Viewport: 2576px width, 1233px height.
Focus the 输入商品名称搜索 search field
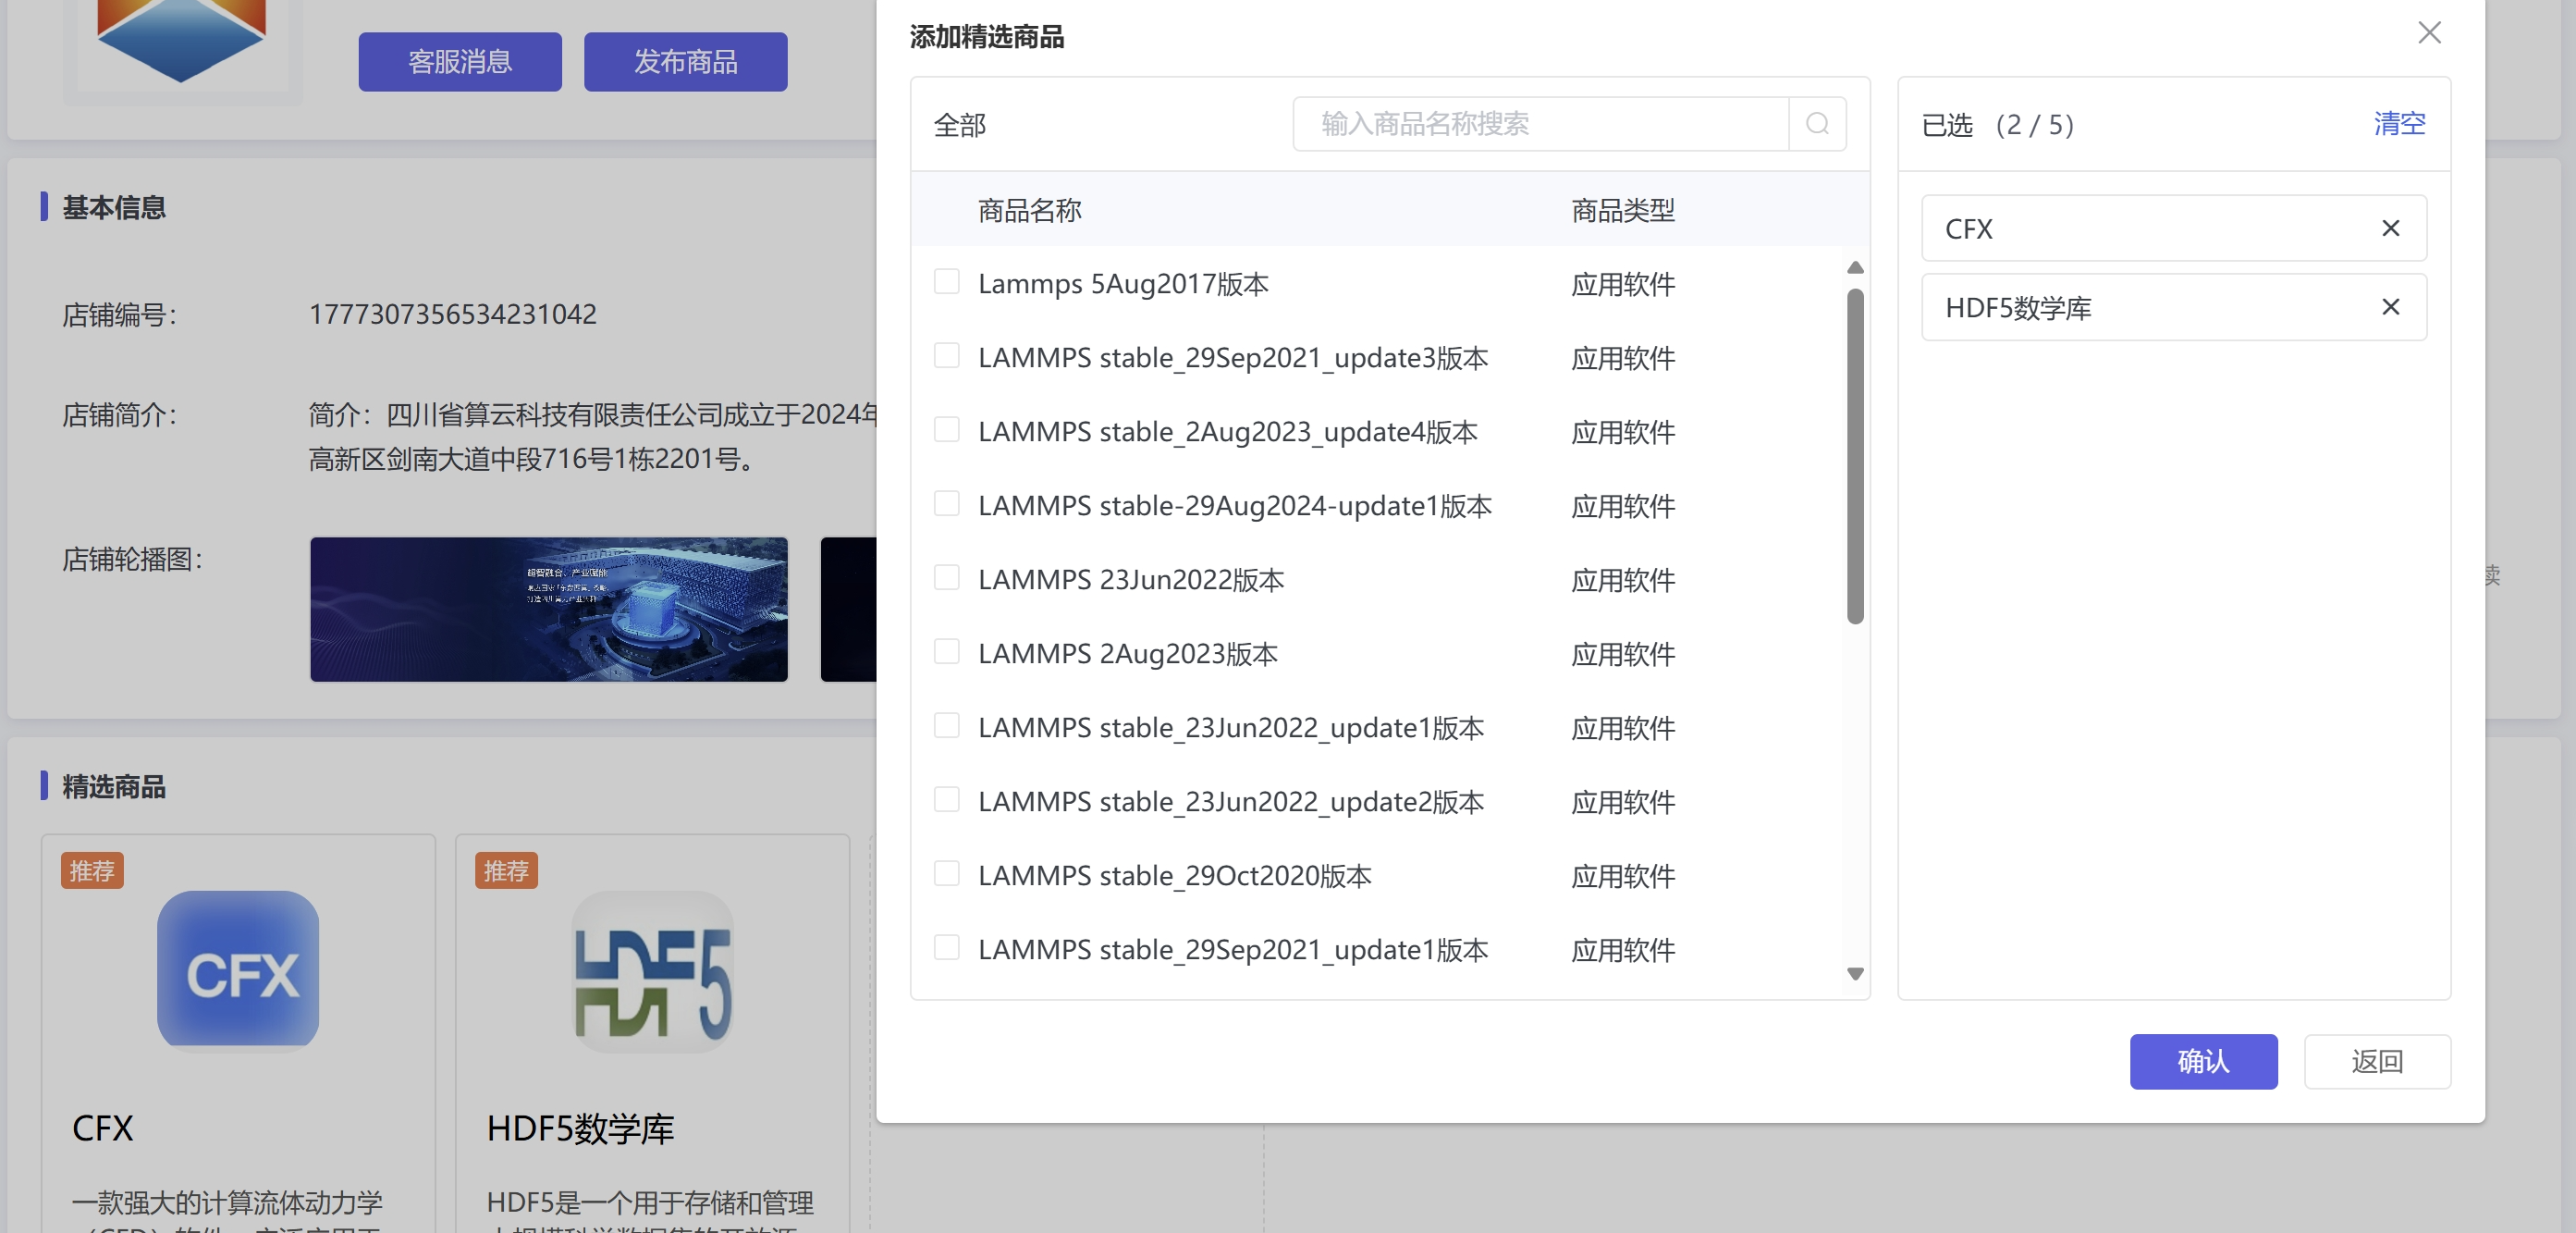click(x=1541, y=124)
